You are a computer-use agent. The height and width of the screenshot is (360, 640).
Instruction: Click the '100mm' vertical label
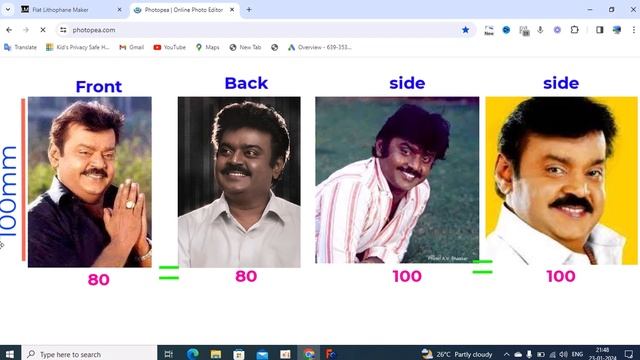coord(9,191)
